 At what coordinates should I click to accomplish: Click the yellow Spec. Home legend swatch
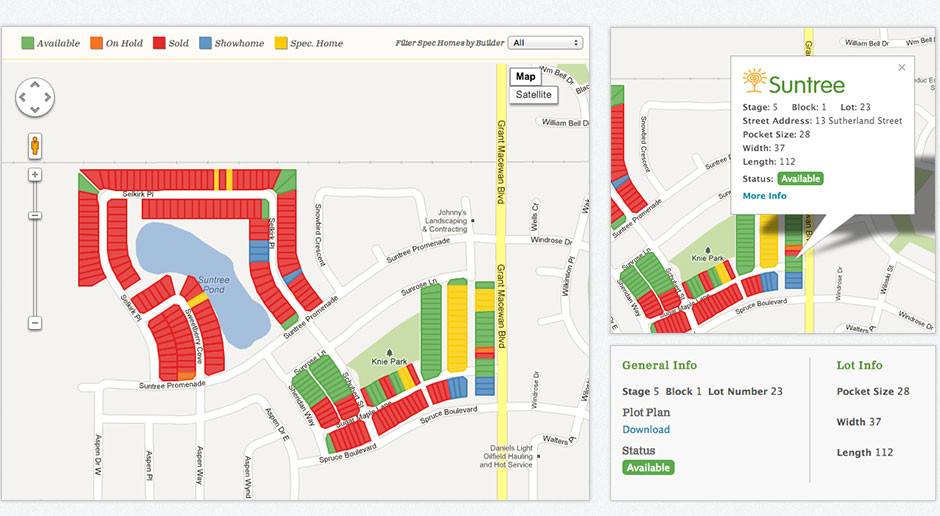tap(281, 43)
